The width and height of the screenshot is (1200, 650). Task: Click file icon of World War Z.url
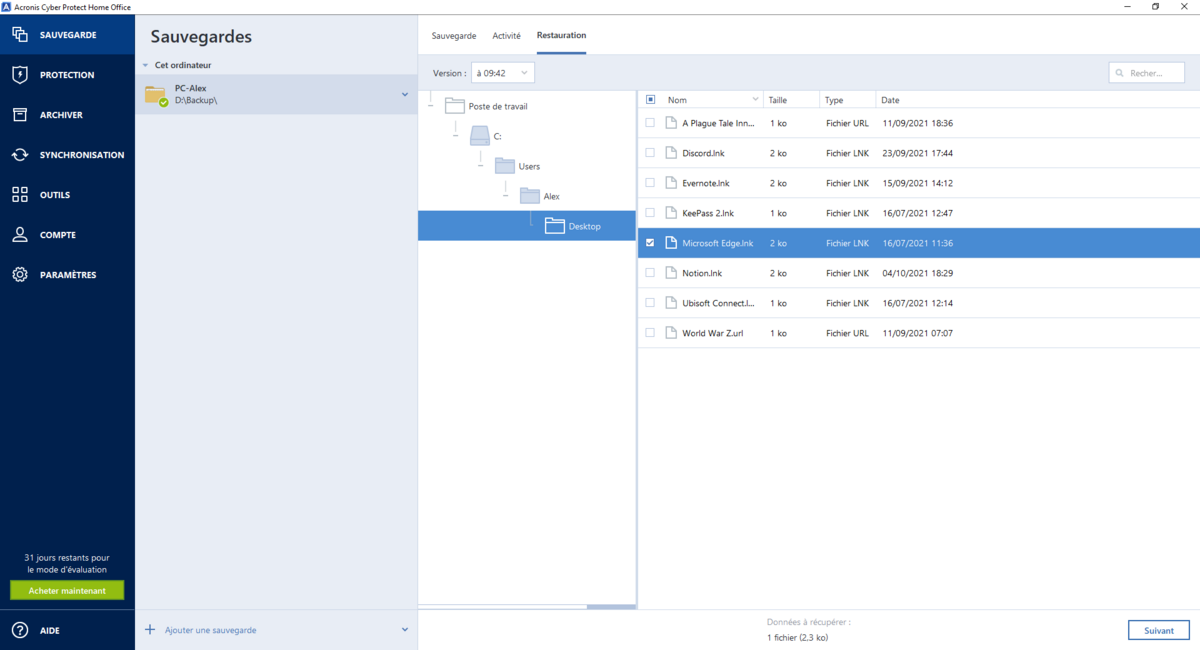point(672,333)
